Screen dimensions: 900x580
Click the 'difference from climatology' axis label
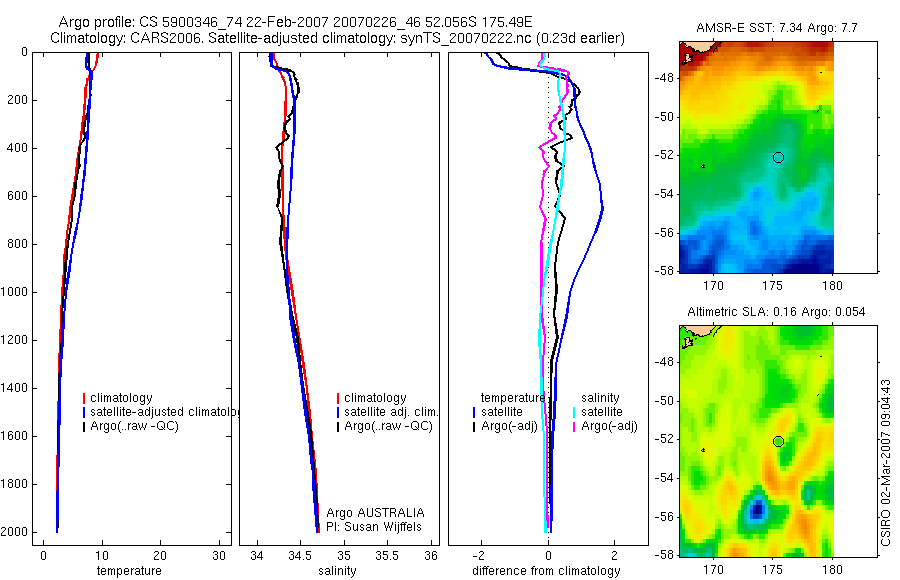point(546,571)
